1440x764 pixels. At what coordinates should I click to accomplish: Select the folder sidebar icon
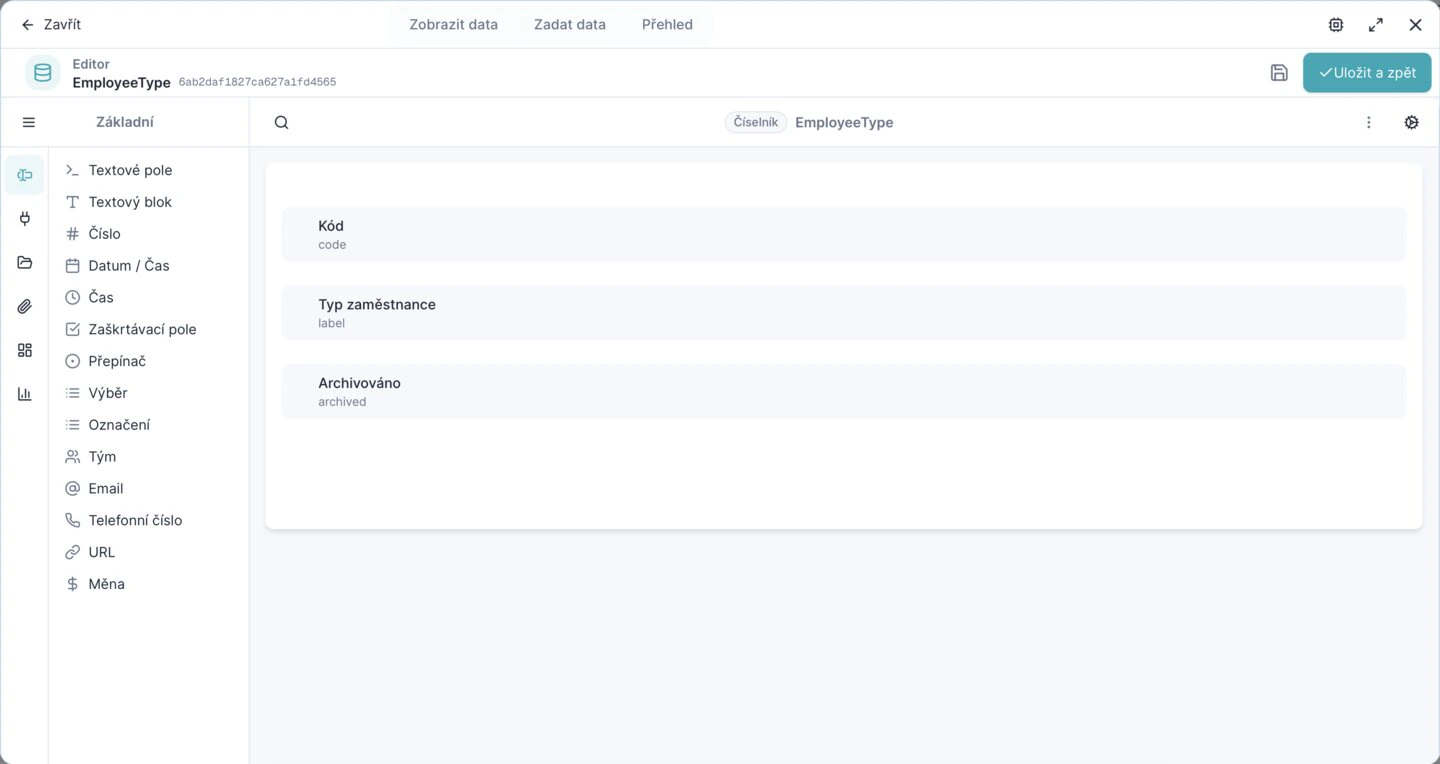(25, 262)
